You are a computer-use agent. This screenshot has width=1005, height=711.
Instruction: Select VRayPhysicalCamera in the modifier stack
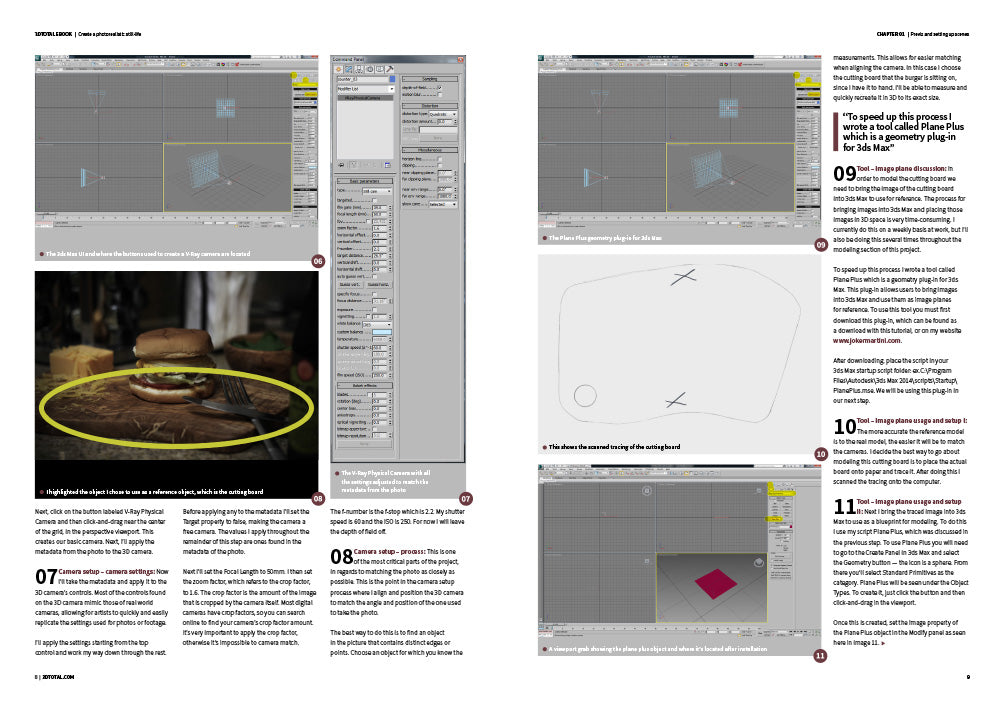click(363, 98)
